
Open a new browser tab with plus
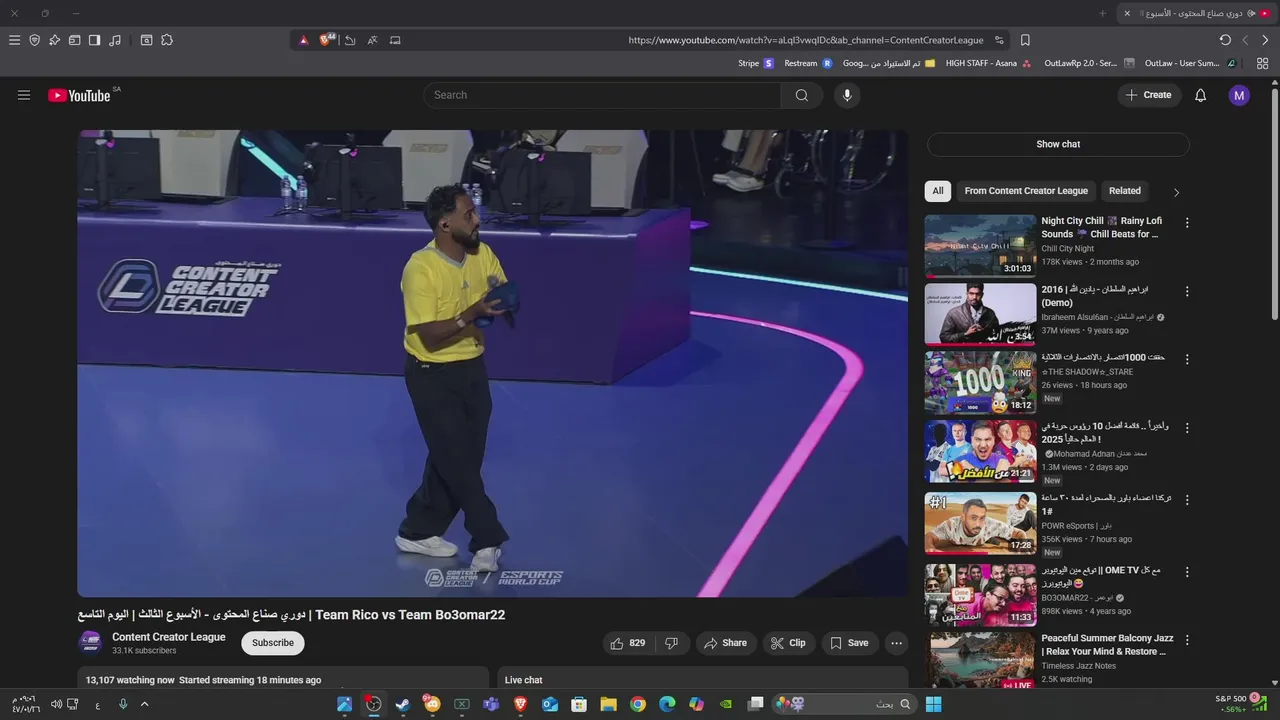[1103, 13]
